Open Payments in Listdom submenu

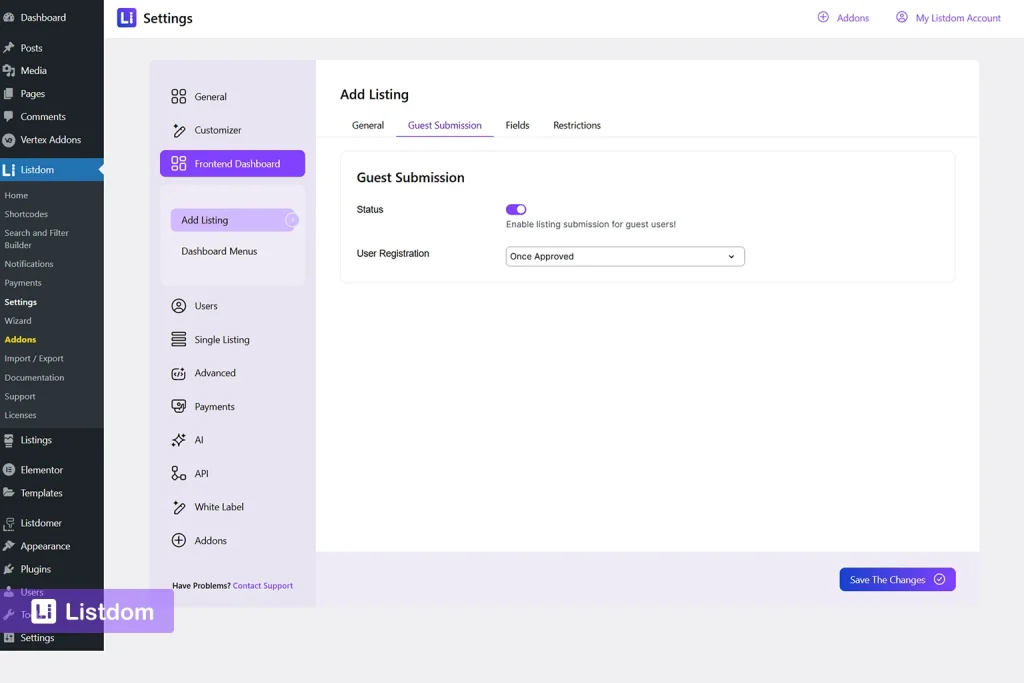click(x=23, y=283)
